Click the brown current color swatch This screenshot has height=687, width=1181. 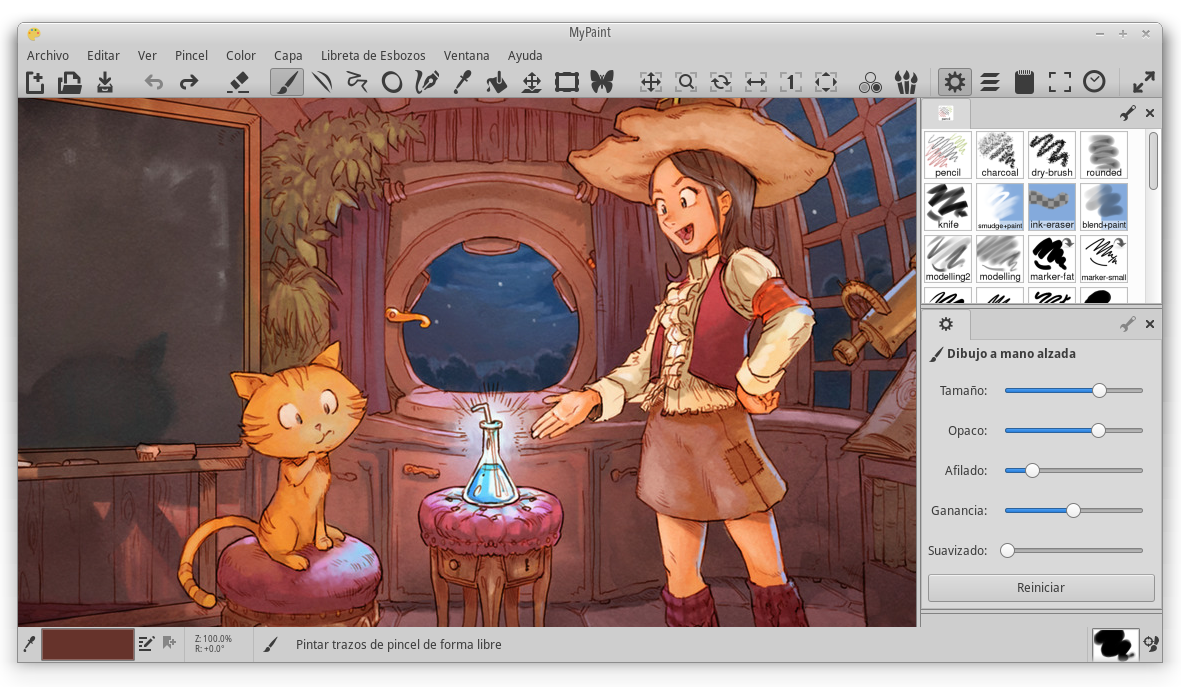[x=87, y=644]
